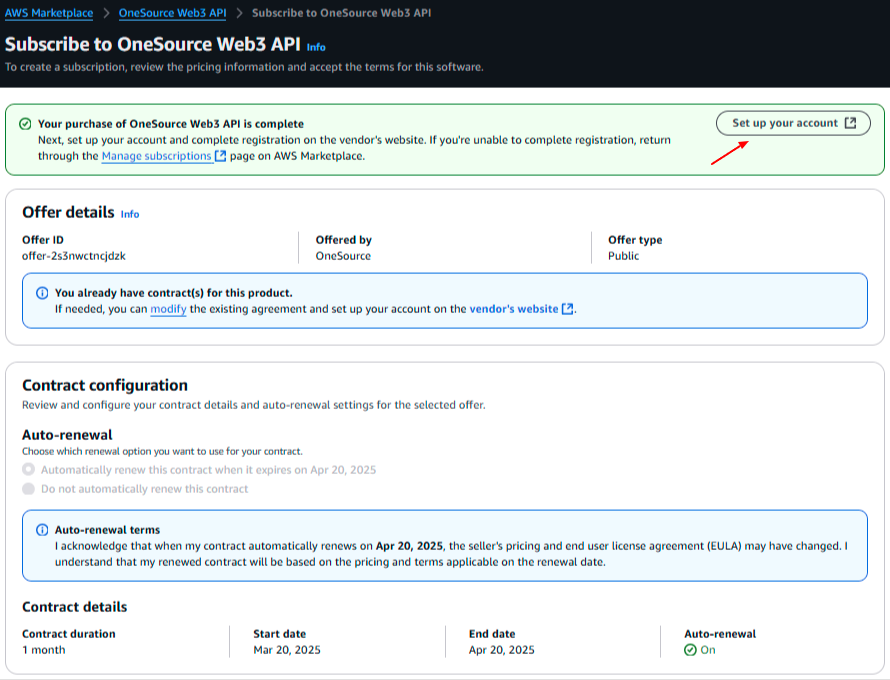Click the green check icon next to On
This screenshot has height=680, width=890.
click(x=690, y=650)
